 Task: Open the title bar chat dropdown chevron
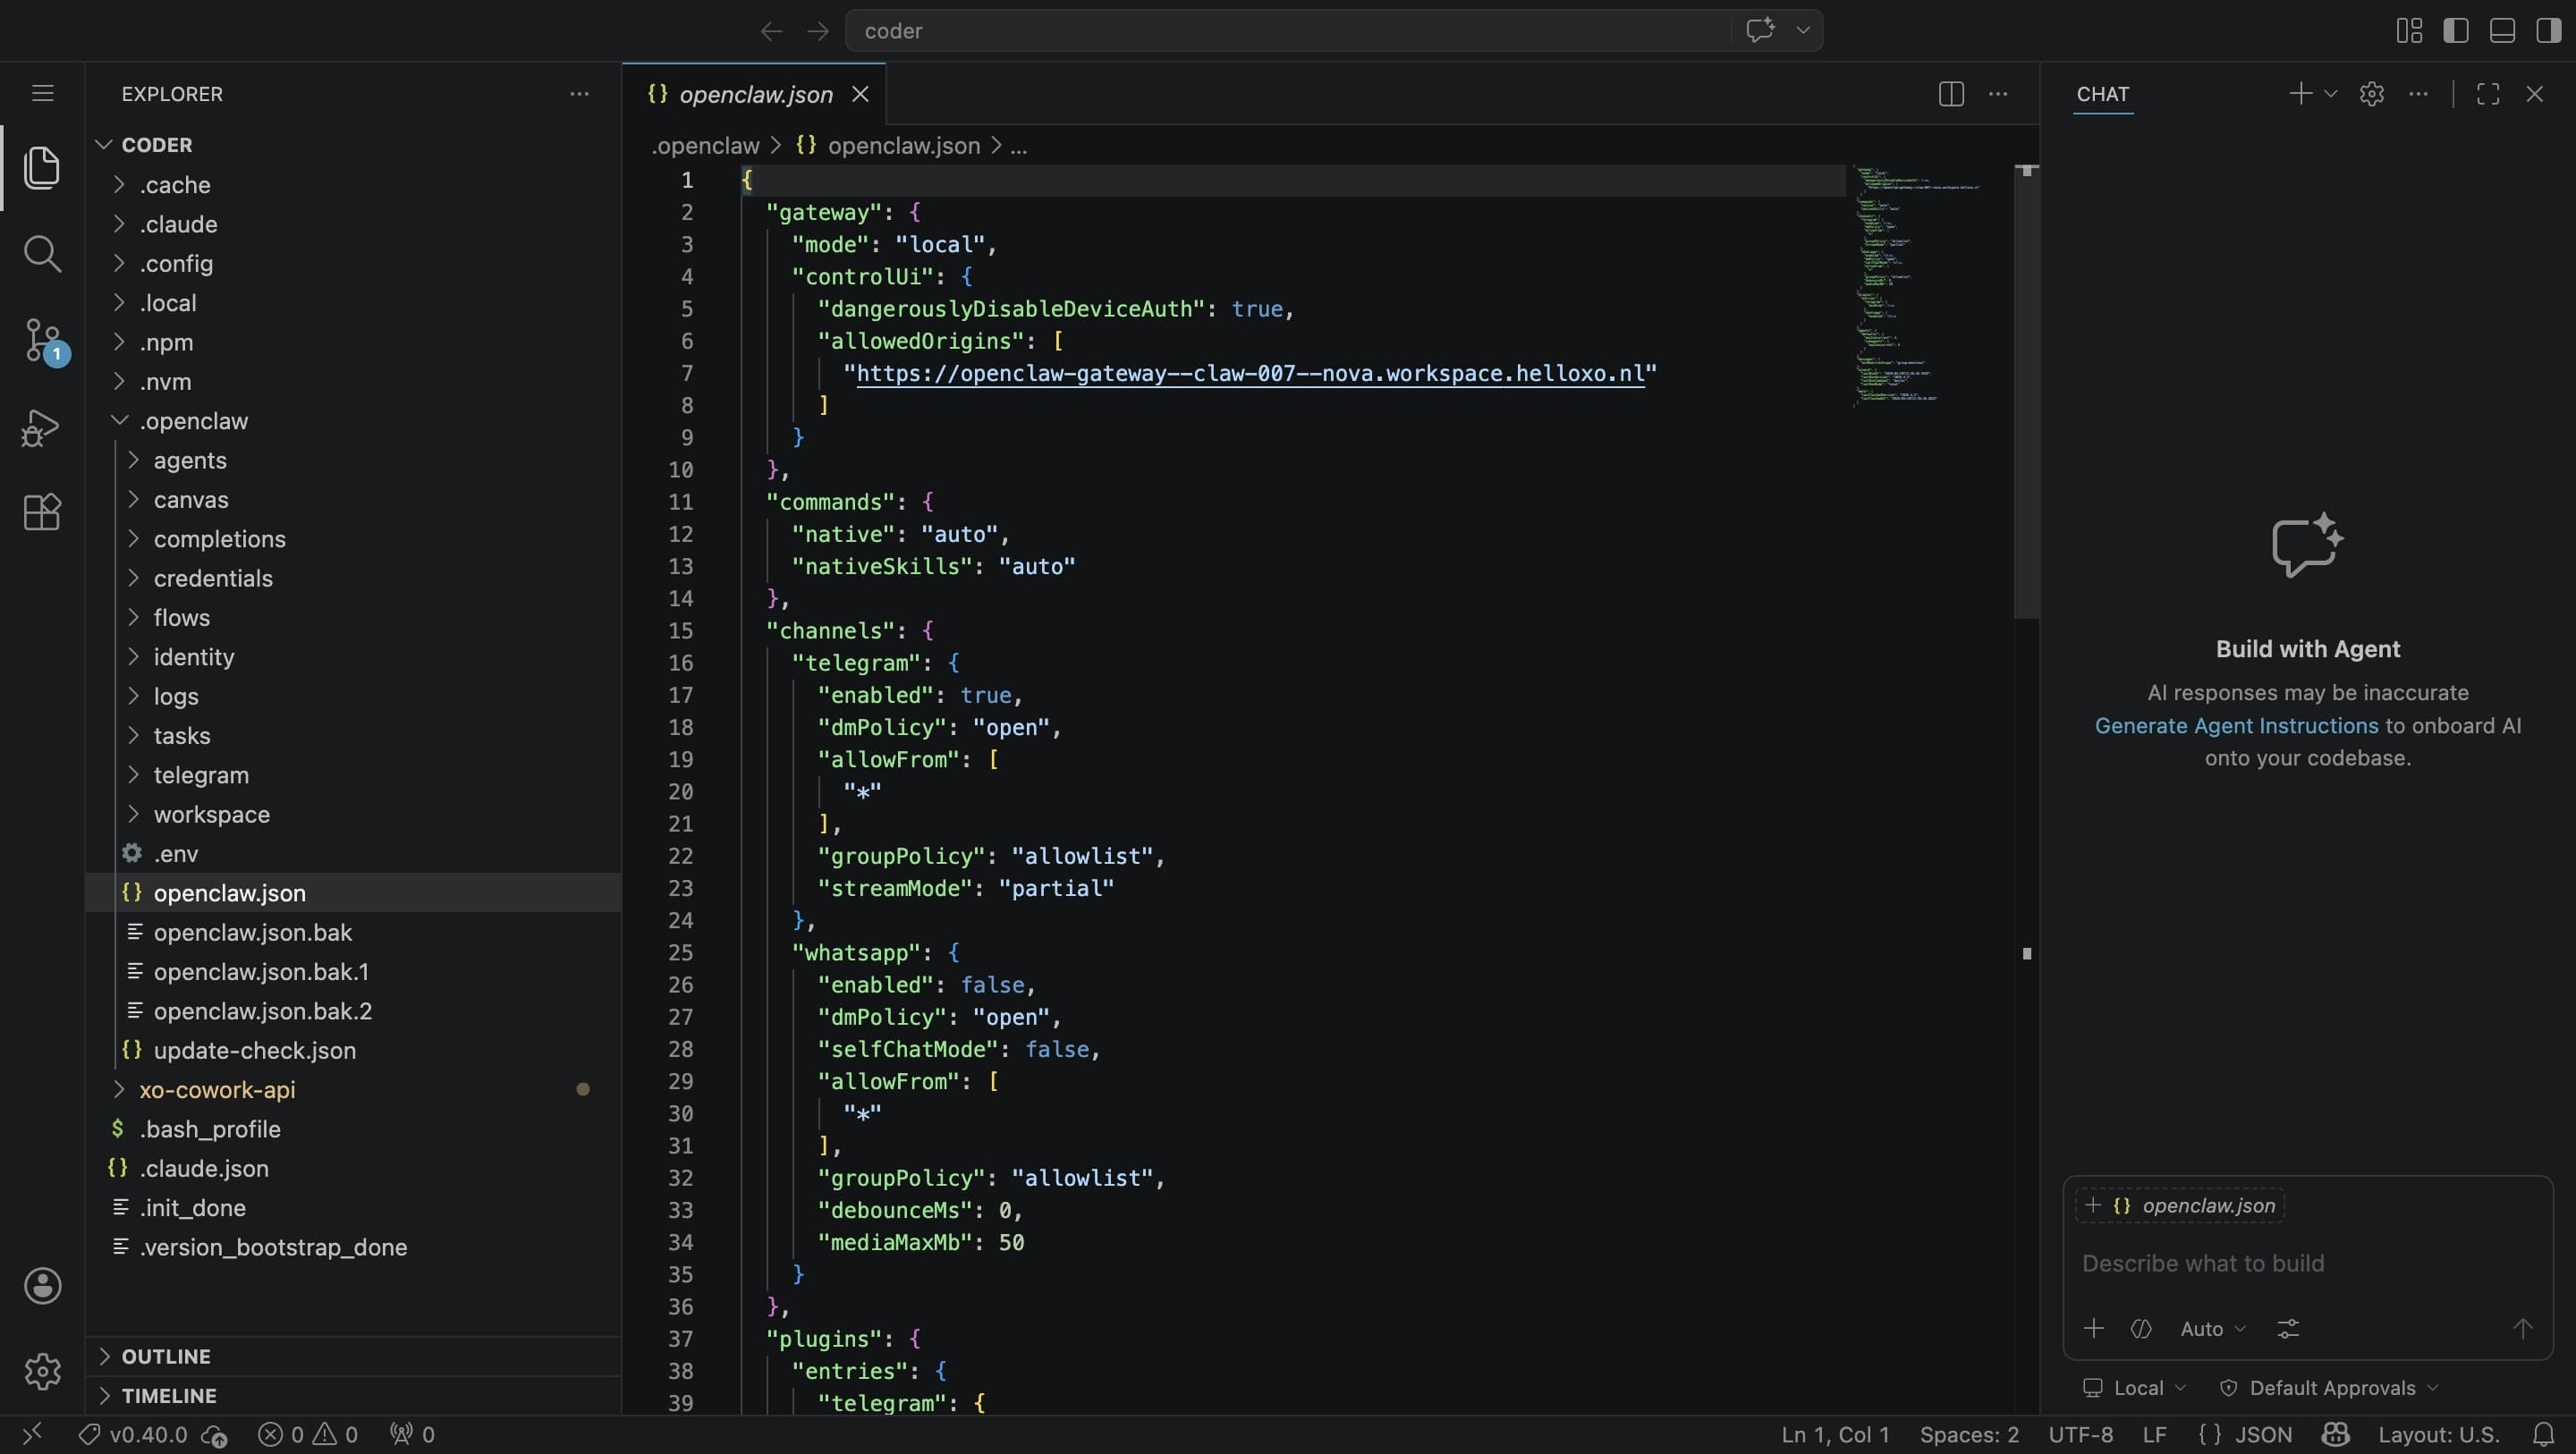pyautogui.click(x=1803, y=30)
